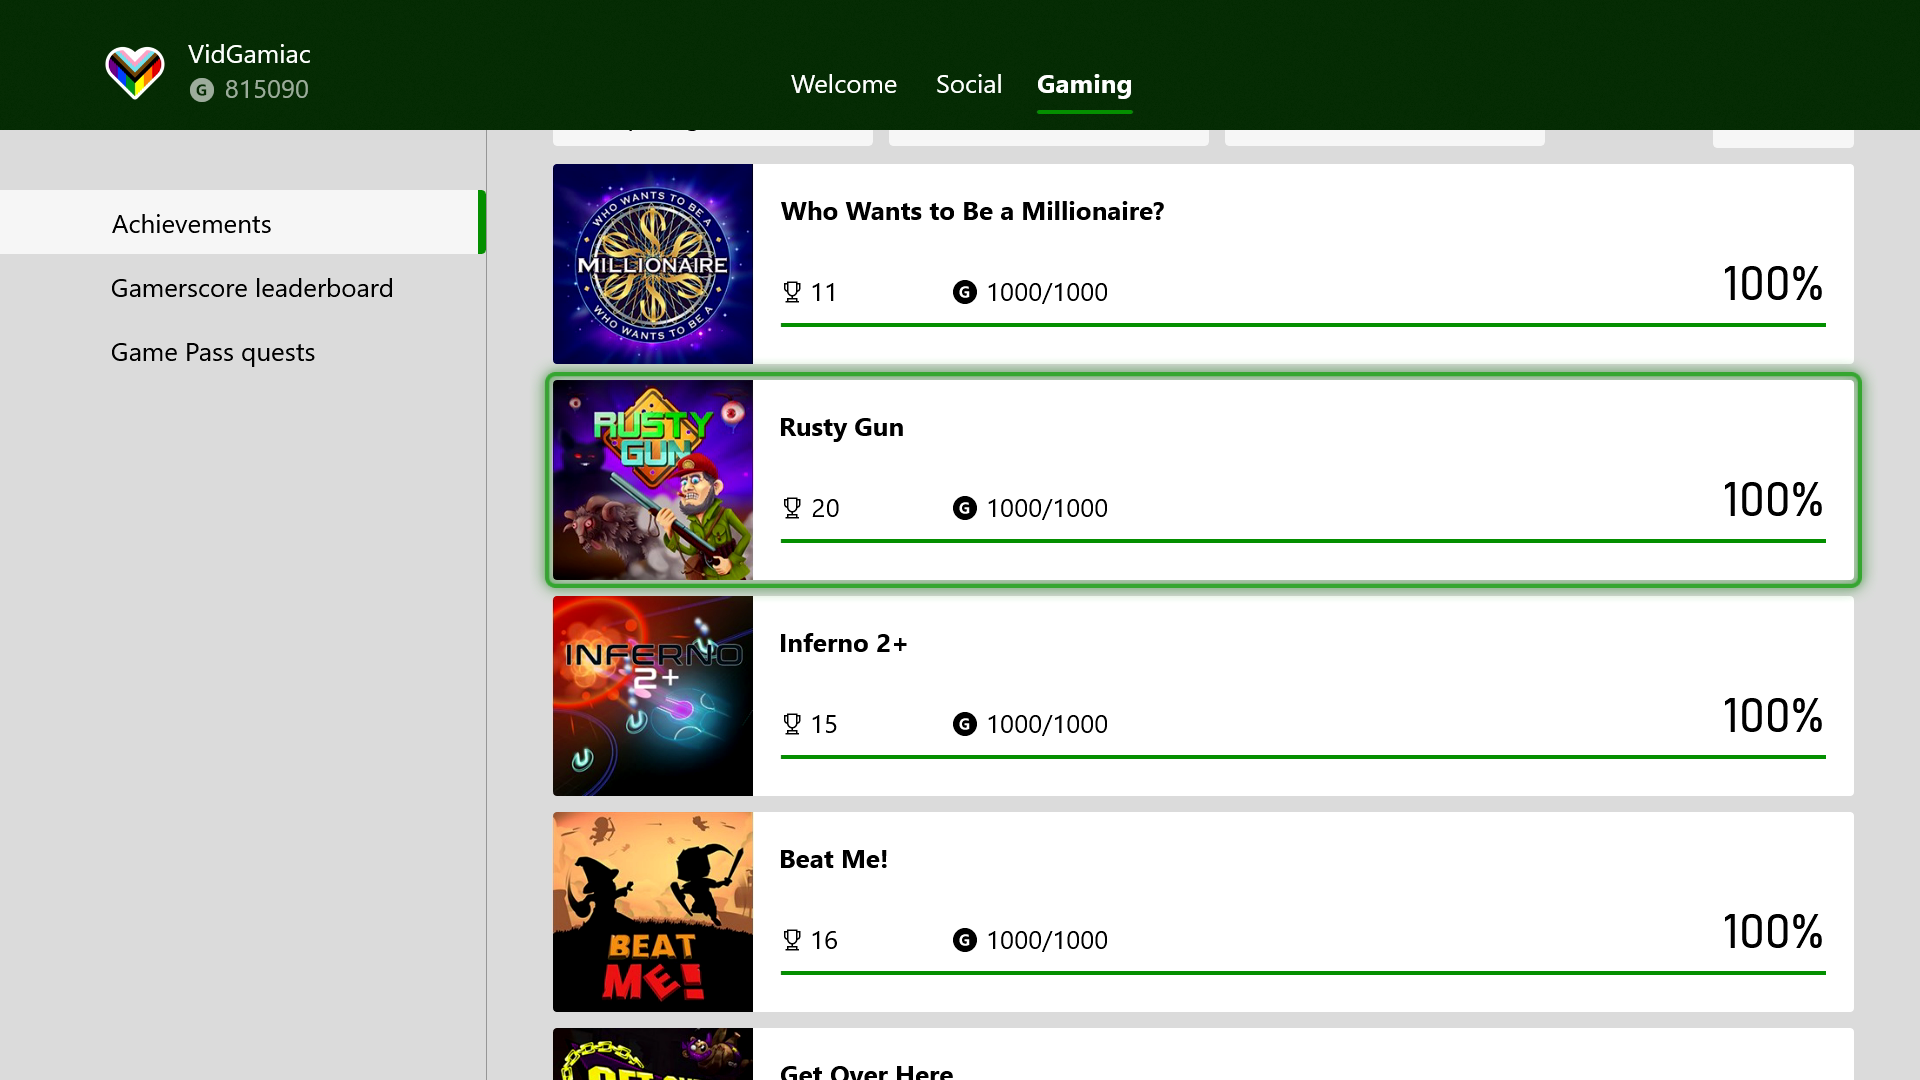Click the trophy icon for Rusty Gun
Screen dimensions: 1920x1080
pos(792,508)
